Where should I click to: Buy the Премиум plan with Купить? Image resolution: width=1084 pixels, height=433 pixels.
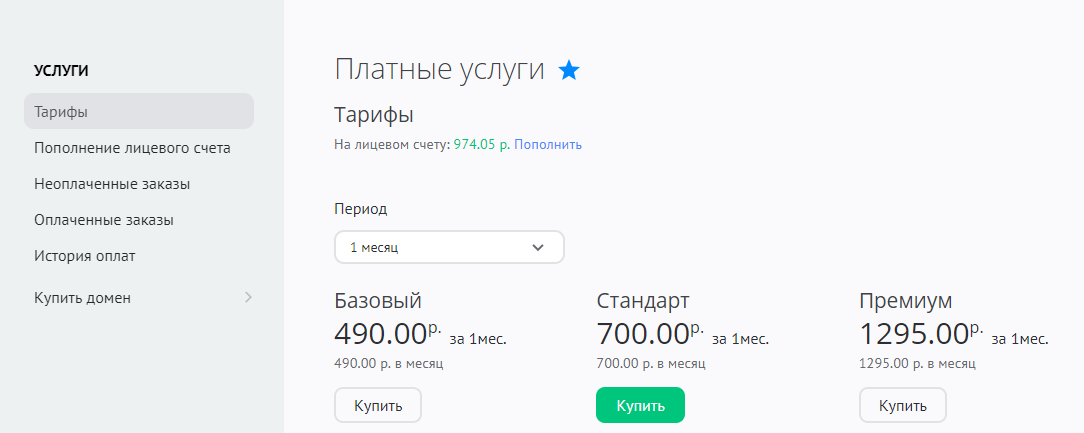point(902,406)
